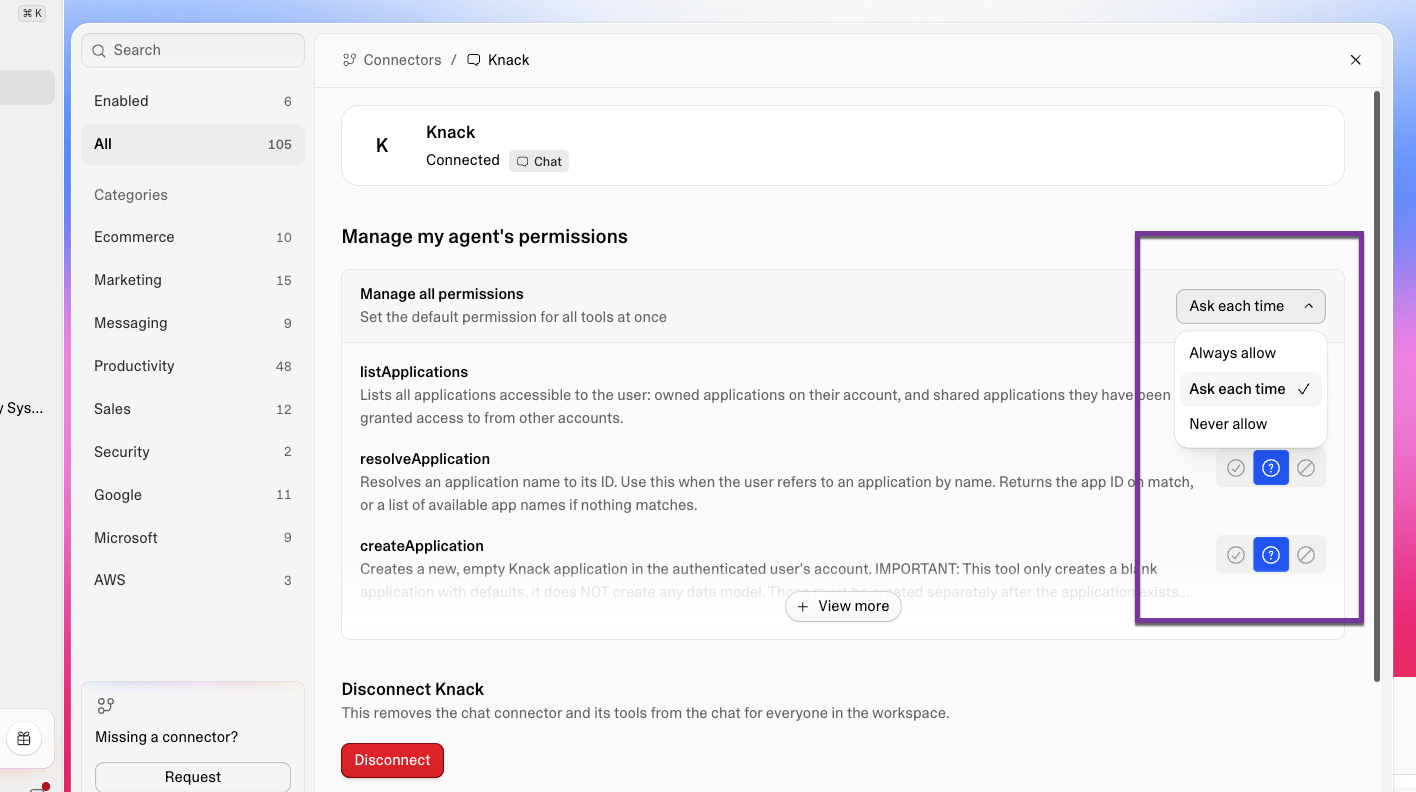Open the Productivity category
Viewport: 1416px width, 792px height.
193,366
